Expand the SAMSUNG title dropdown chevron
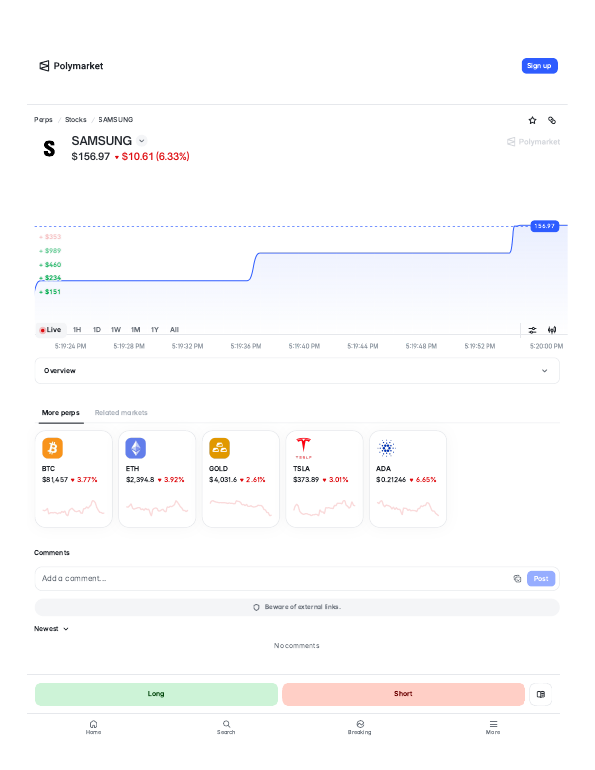595x770 pixels. (x=142, y=141)
